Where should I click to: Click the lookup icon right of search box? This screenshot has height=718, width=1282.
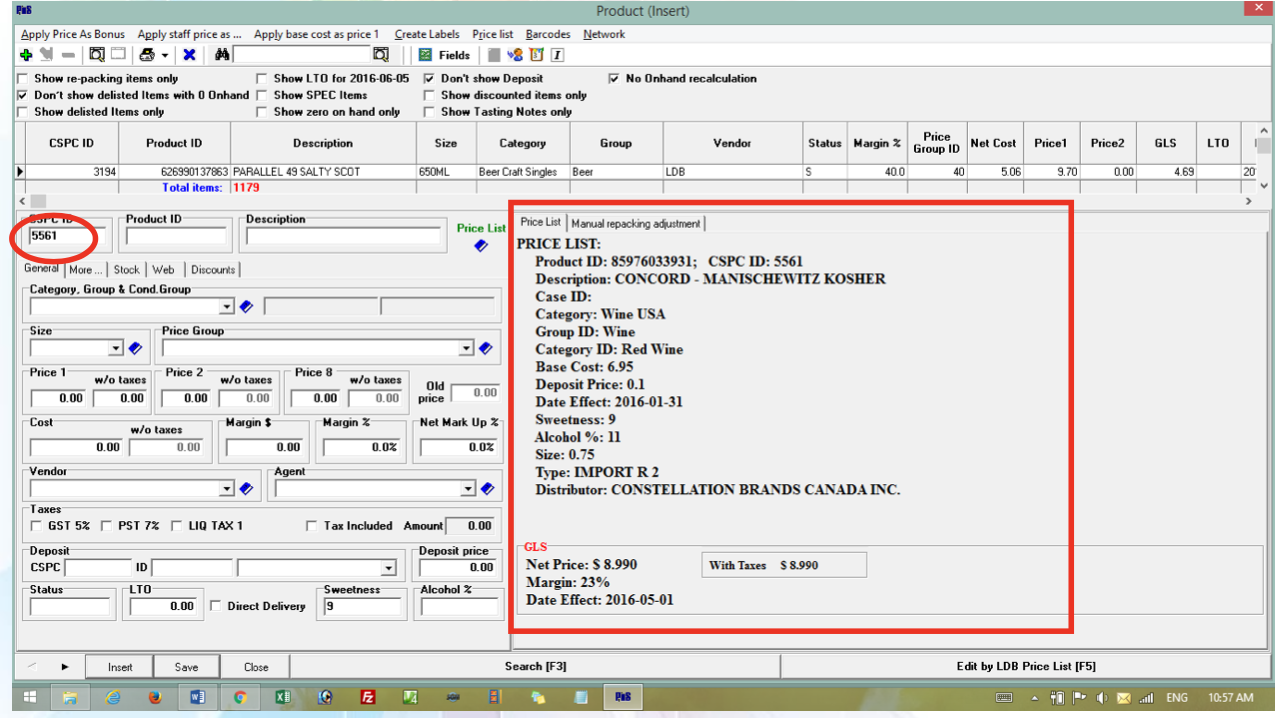381,55
